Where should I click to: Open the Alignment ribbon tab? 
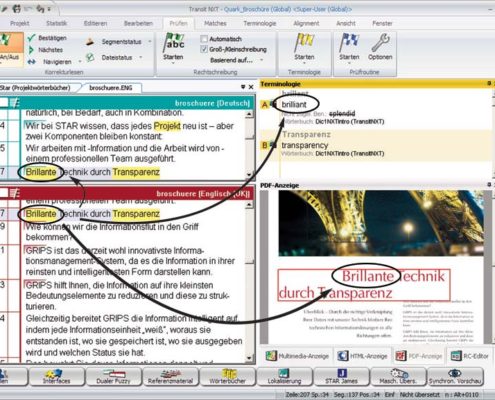click(x=306, y=23)
